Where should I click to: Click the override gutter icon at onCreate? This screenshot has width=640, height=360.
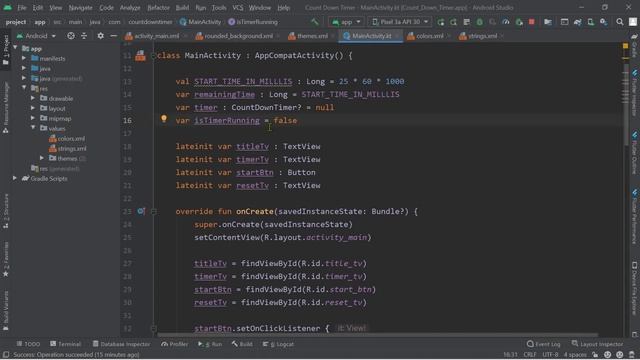(x=141, y=211)
